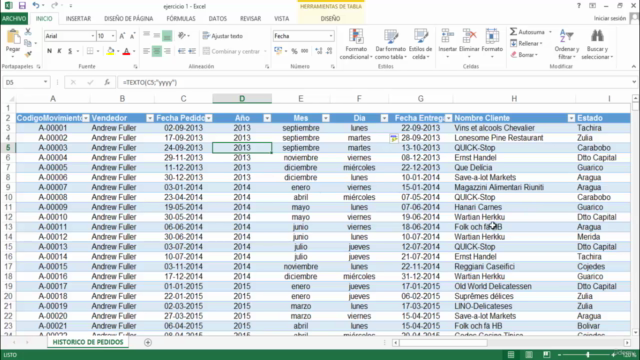Switch to Normal view in status bar
640x360 pixels.
[511, 355]
